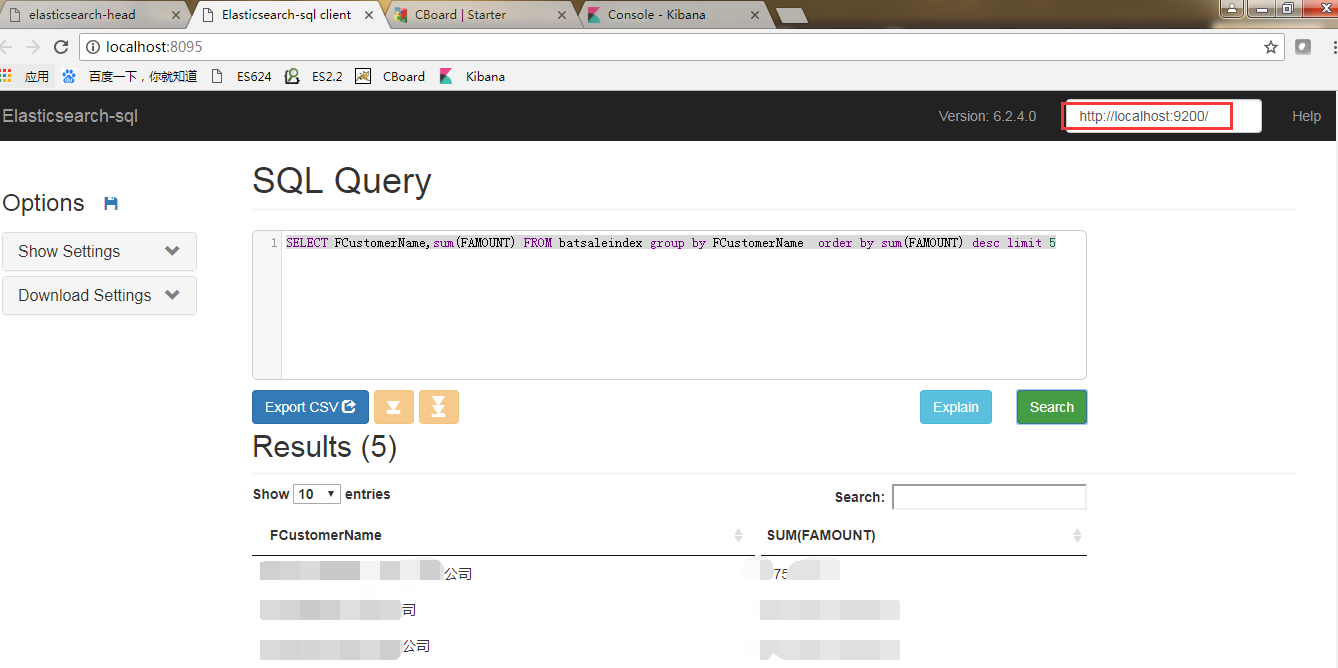1338x668 pixels.
Task: Focus the results Search filter box
Action: click(989, 496)
